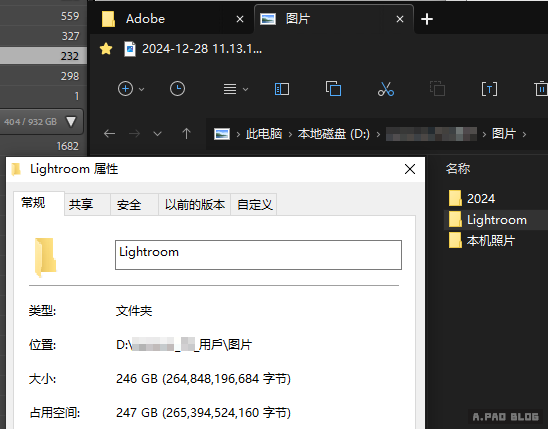Select the row showing 559 in left panel
548x429 pixels.
(43, 16)
